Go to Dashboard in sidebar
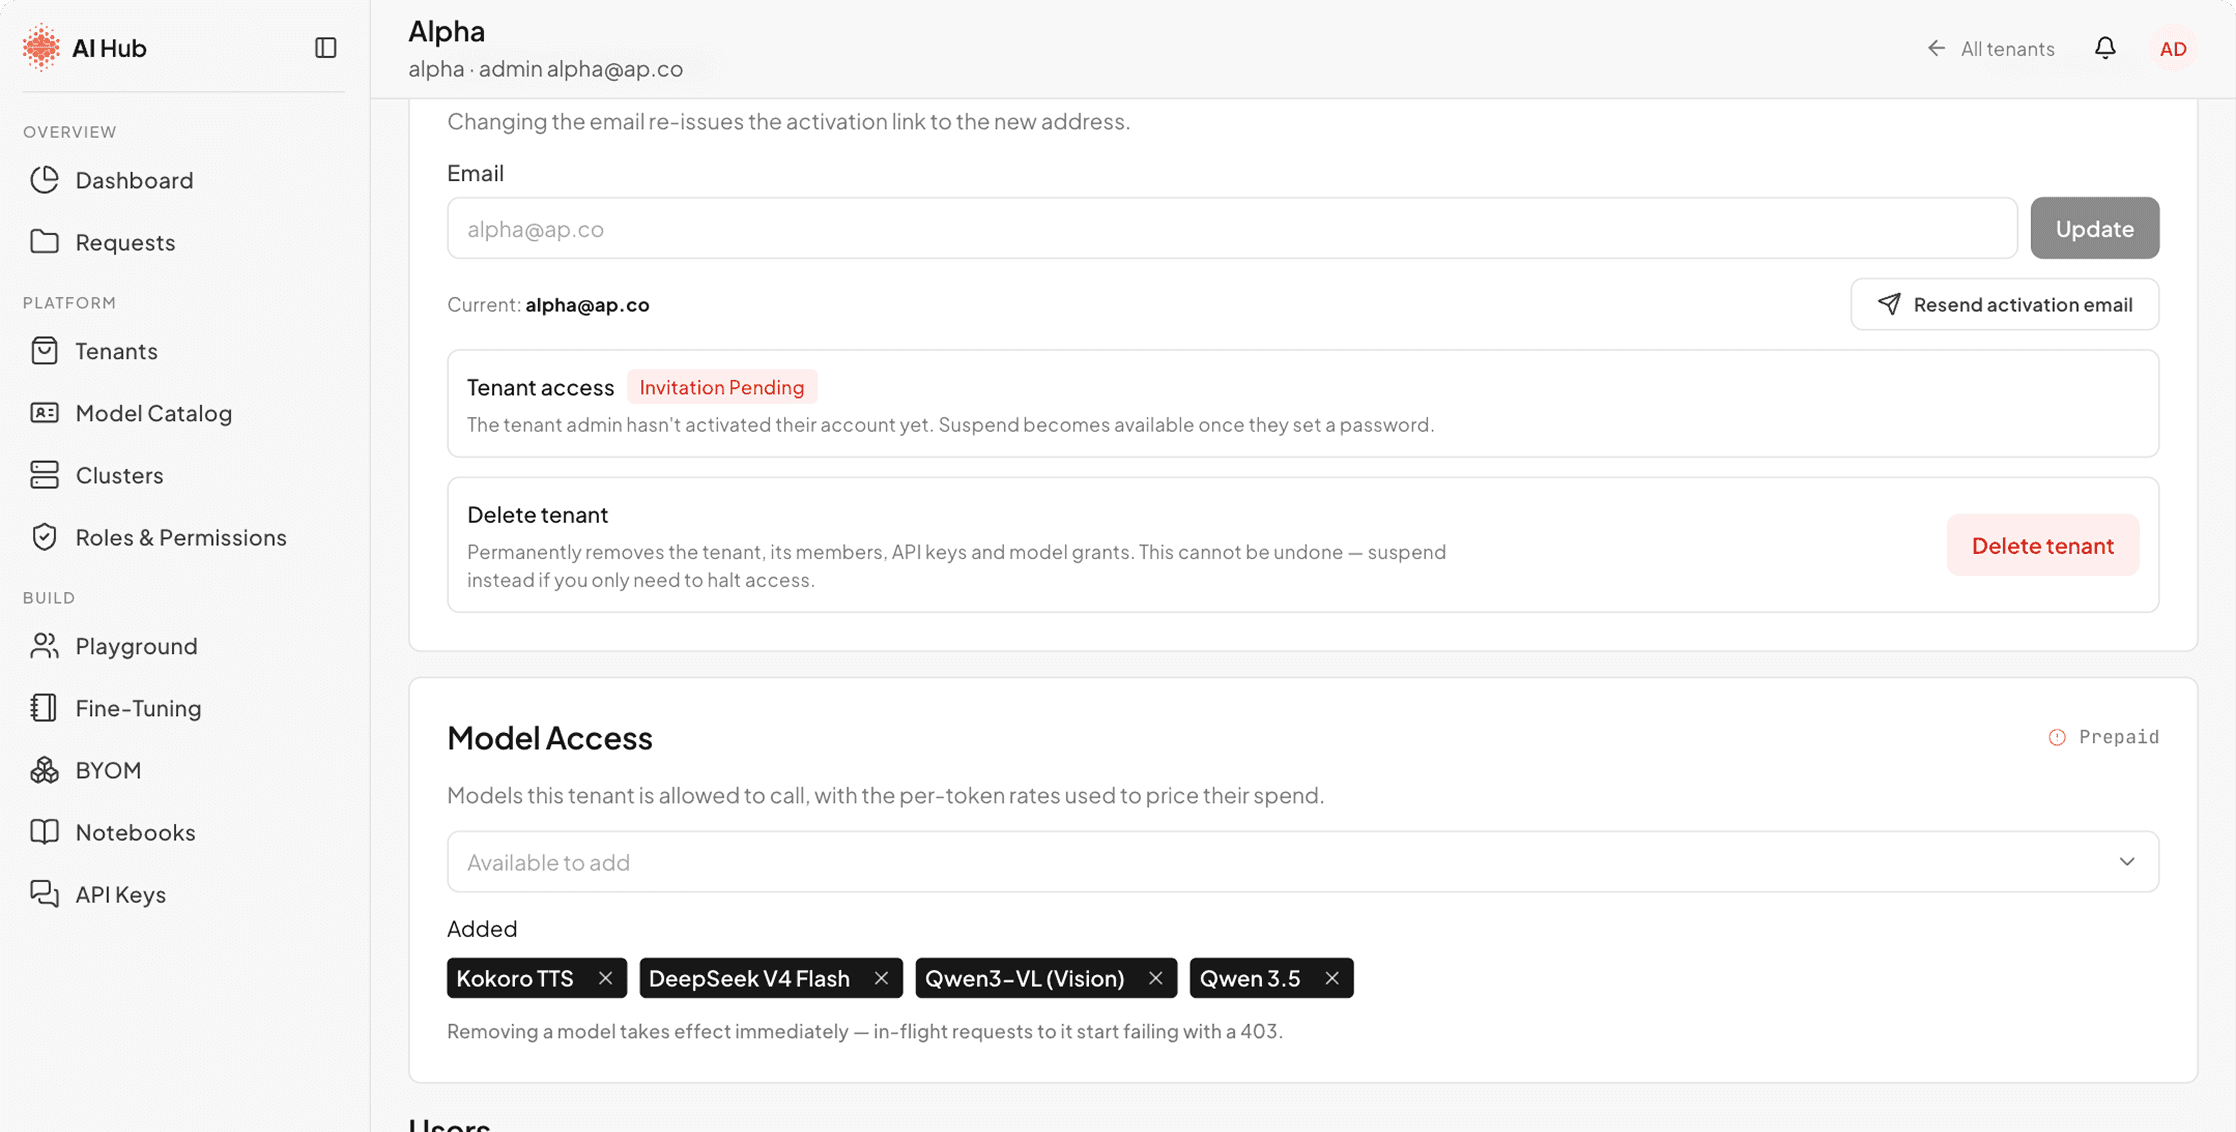The height and width of the screenshot is (1132, 2236). [134, 180]
